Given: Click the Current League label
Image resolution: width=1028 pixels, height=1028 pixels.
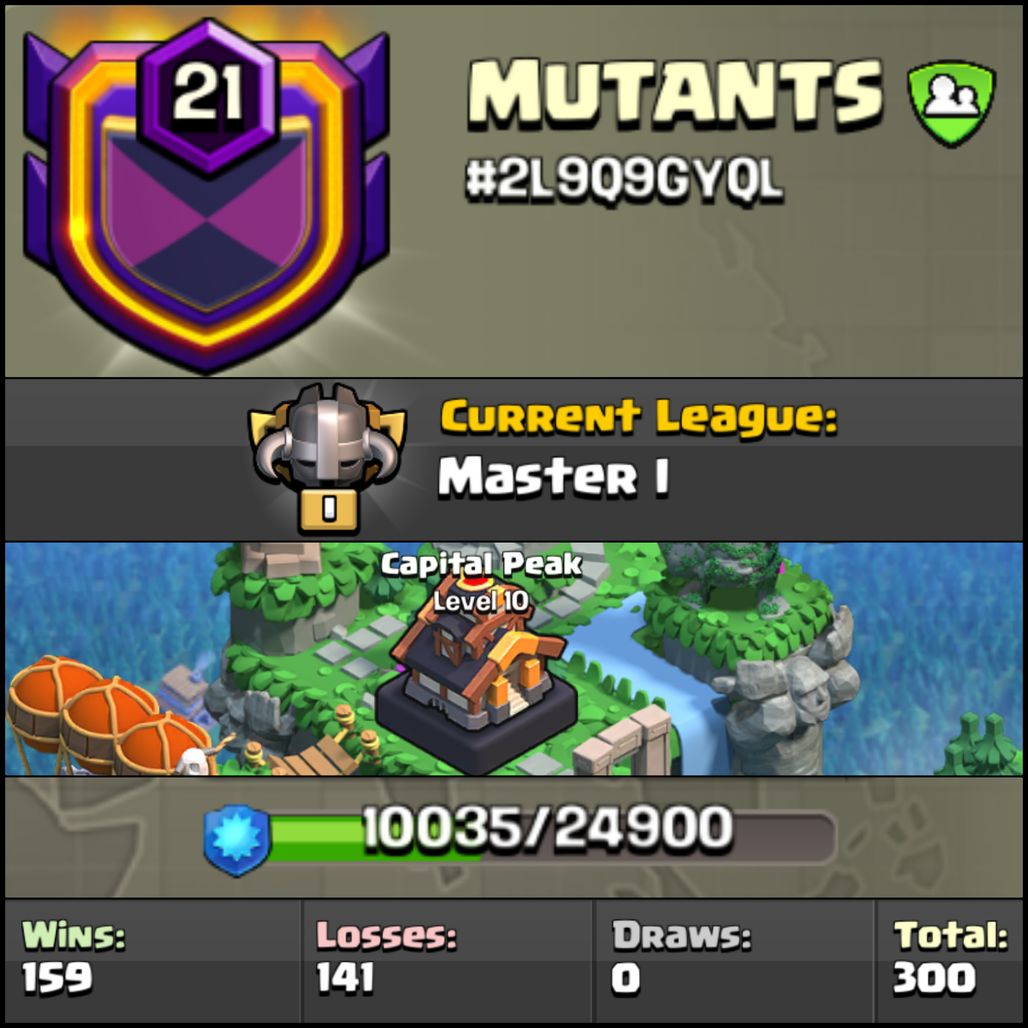Looking at the screenshot, I should [639, 417].
